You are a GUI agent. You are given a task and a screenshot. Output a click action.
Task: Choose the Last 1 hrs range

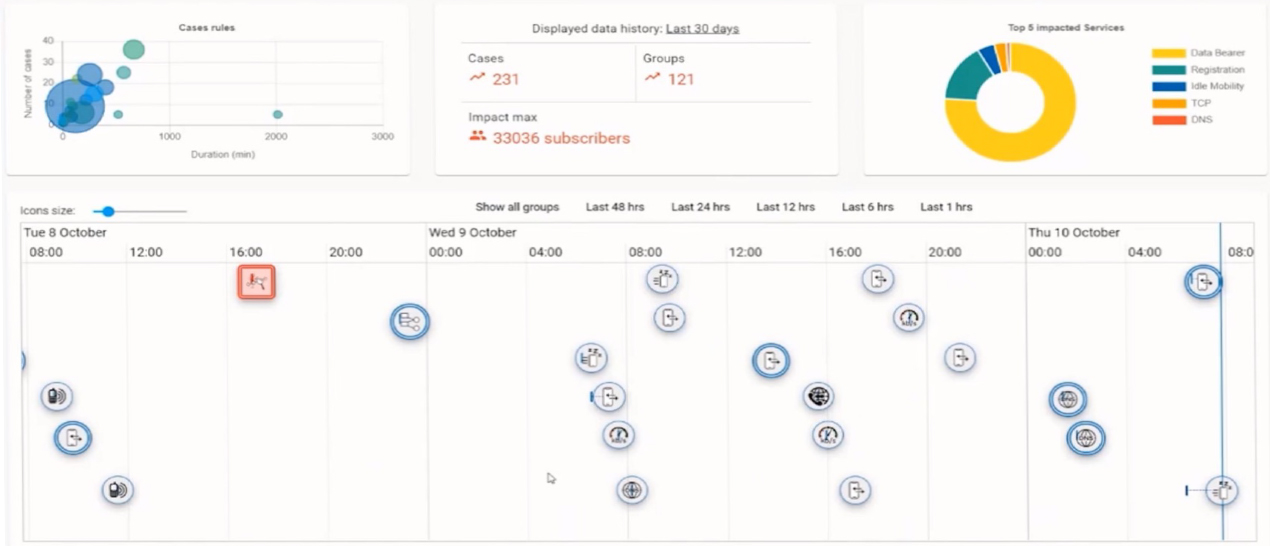(x=946, y=207)
